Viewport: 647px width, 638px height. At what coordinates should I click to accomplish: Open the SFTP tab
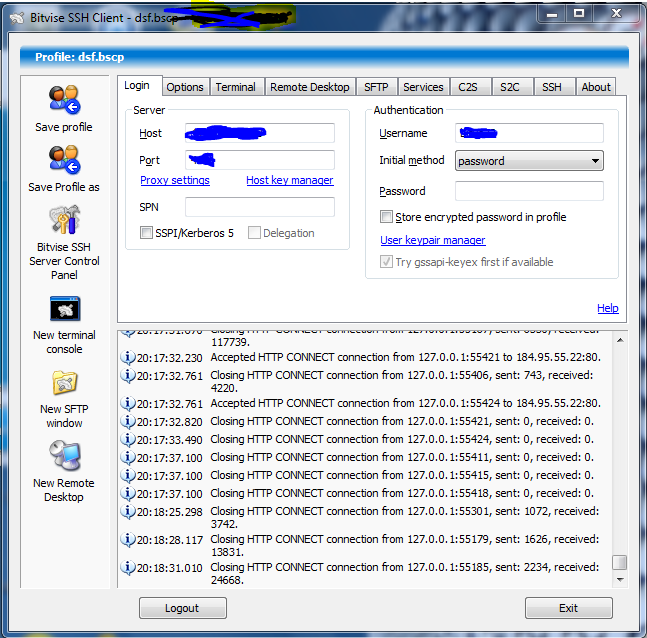pos(376,87)
